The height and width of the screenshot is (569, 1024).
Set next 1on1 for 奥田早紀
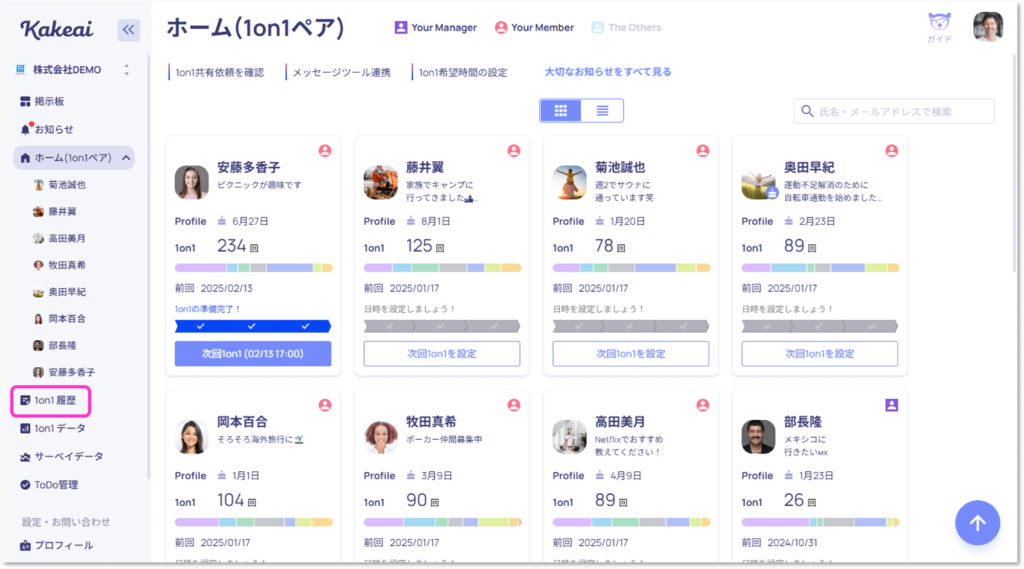(x=820, y=353)
